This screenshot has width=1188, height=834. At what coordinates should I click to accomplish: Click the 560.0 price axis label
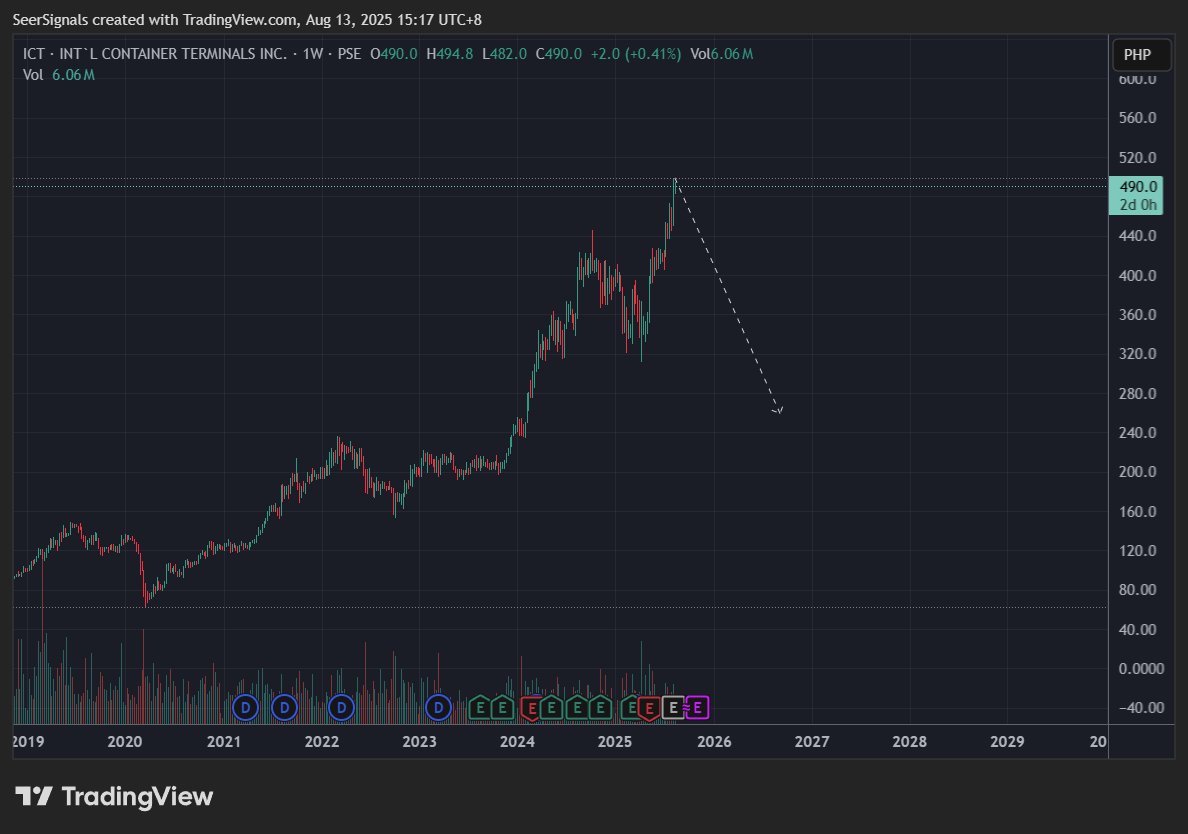pos(1137,117)
